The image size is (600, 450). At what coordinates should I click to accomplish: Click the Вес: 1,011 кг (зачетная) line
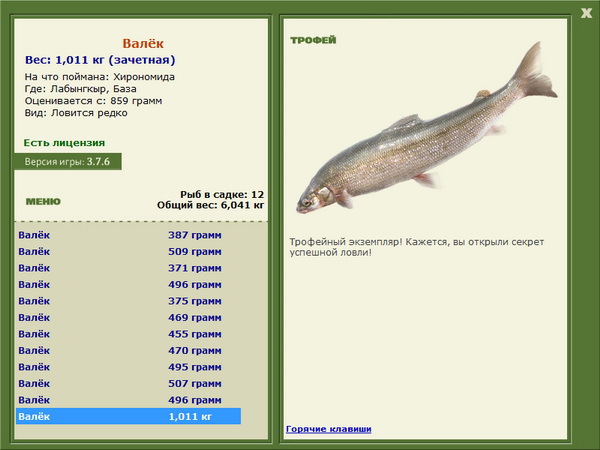point(100,60)
